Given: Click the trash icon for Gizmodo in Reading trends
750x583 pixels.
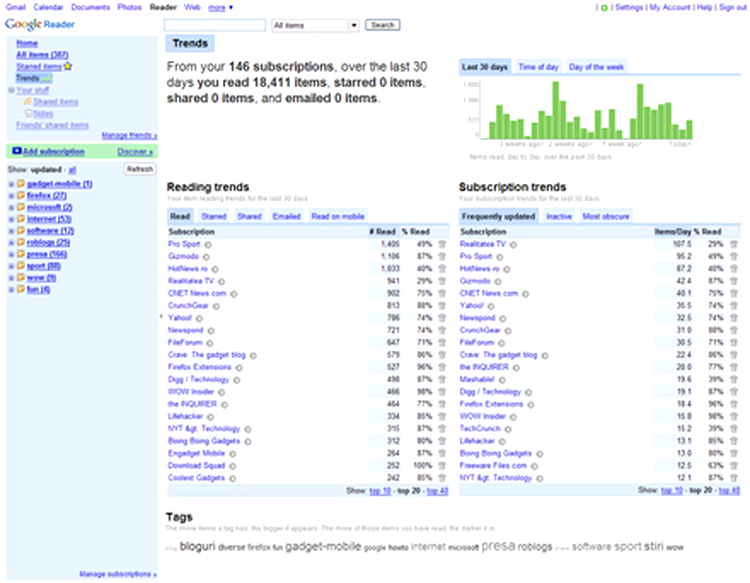Looking at the screenshot, I should pyautogui.click(x=442, y=255).
